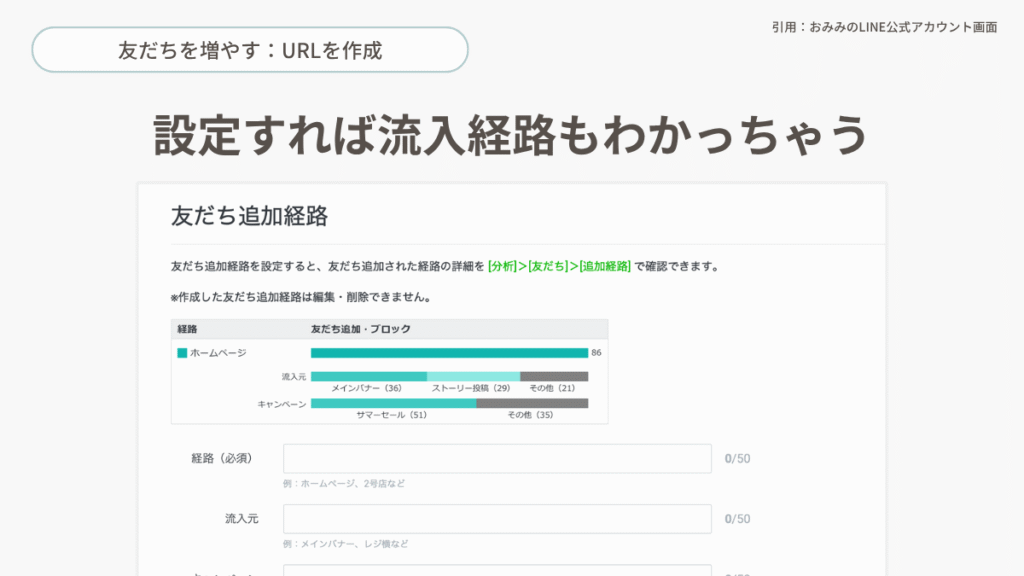Click the メインバナー (36) bar segment
The width and height of the screenshot is (1024, 576).
[x=368, y=377]
